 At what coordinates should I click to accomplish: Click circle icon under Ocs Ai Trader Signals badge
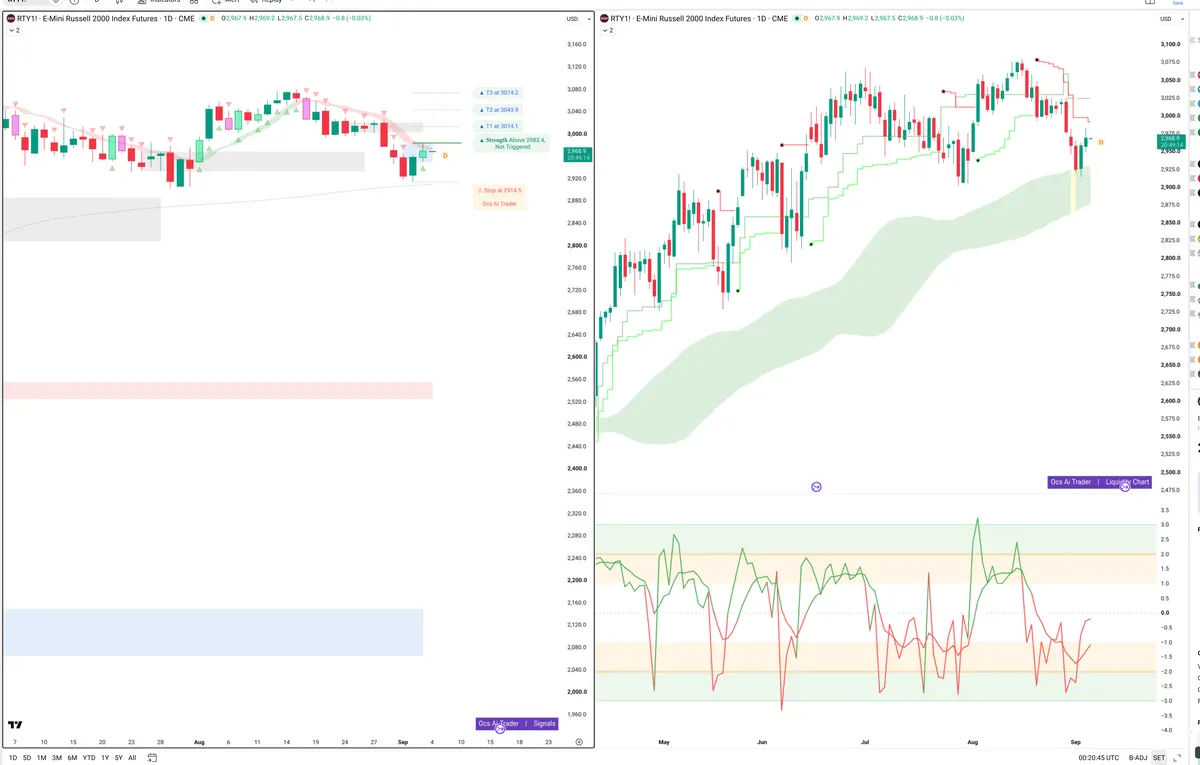coord(500,729)
